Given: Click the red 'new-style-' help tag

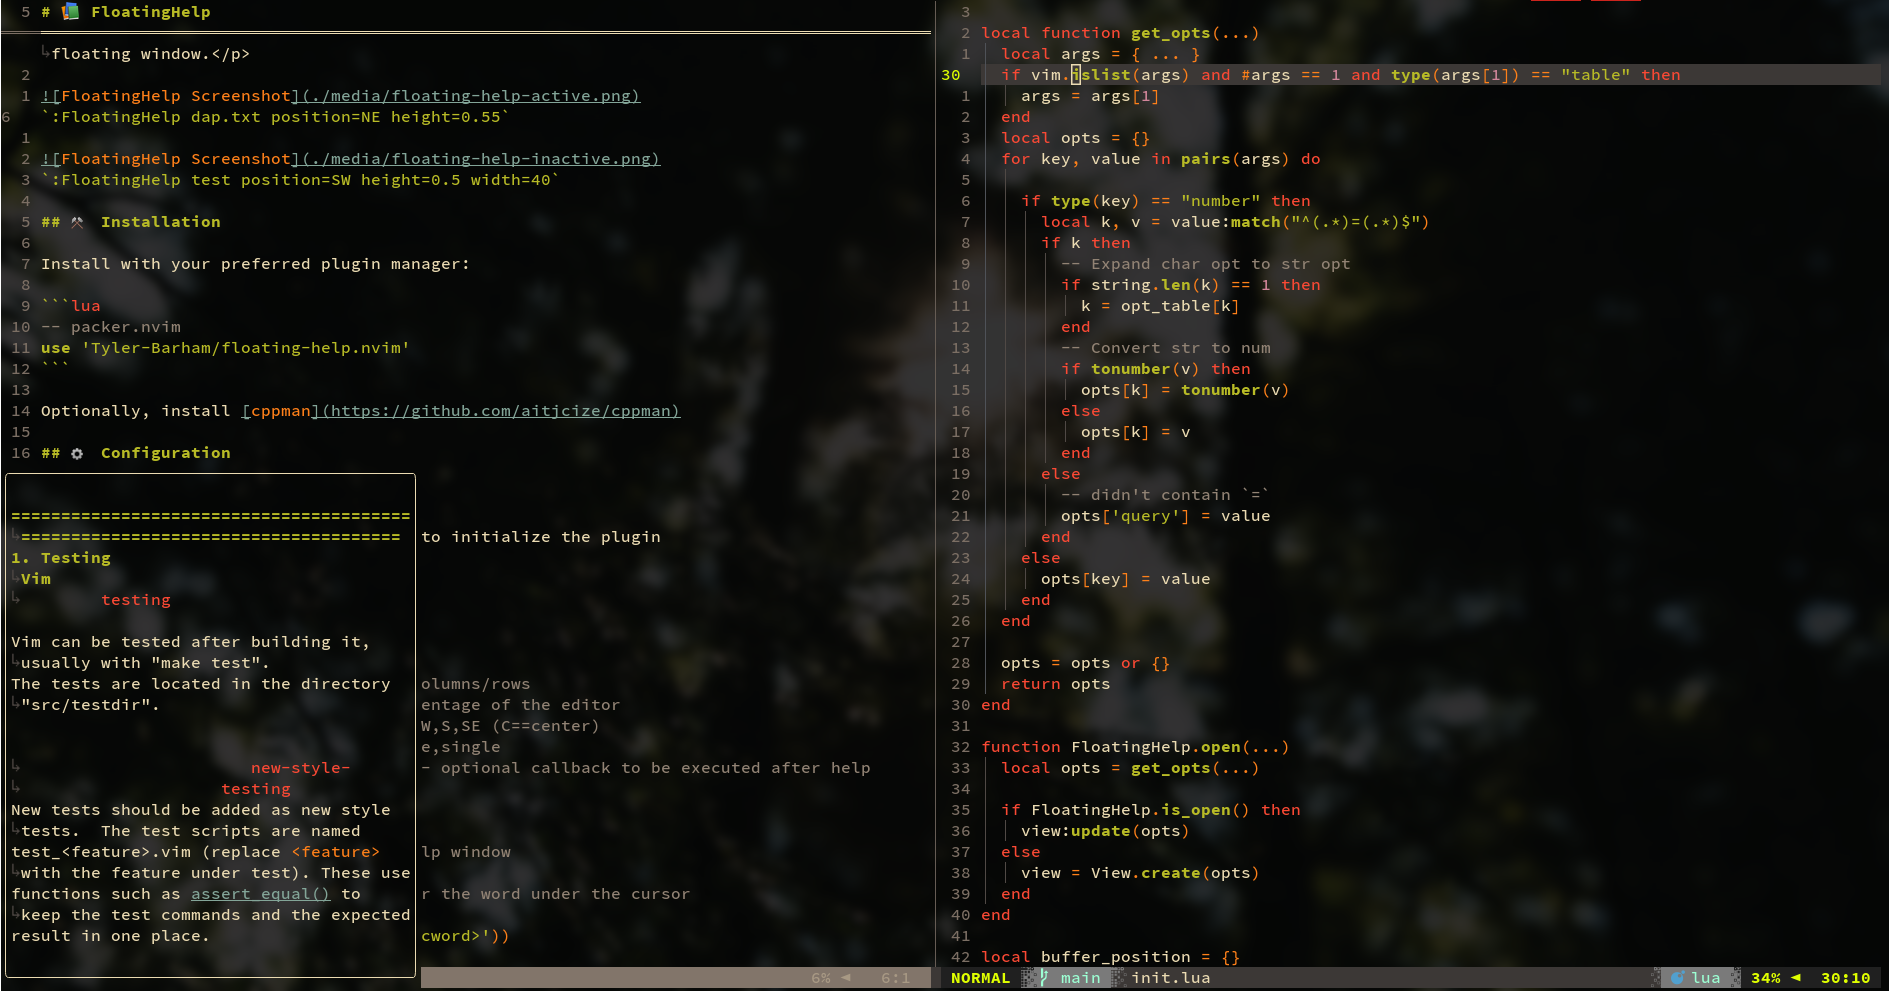Looking at the screenshot, I should tap(300, 768).
